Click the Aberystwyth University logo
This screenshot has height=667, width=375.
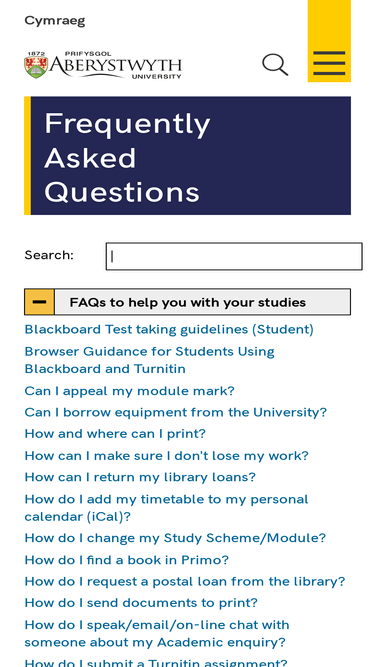[103, 65]
